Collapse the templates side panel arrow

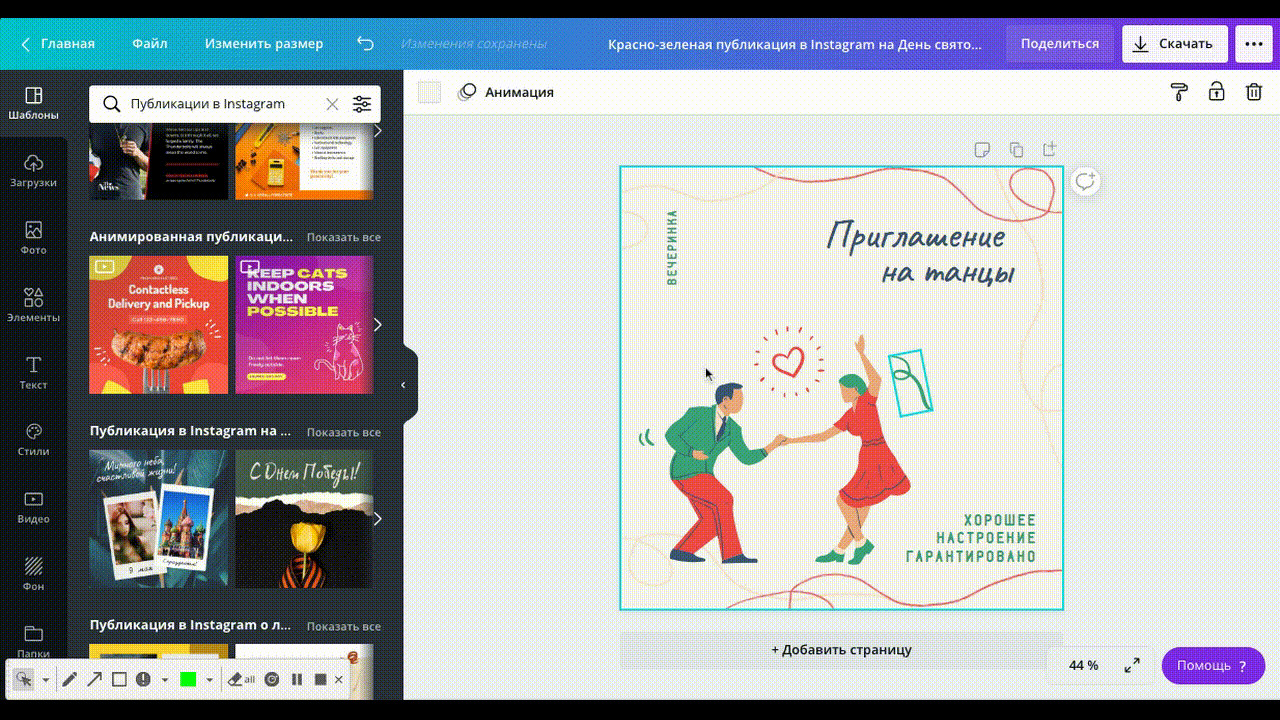[403, 384]
